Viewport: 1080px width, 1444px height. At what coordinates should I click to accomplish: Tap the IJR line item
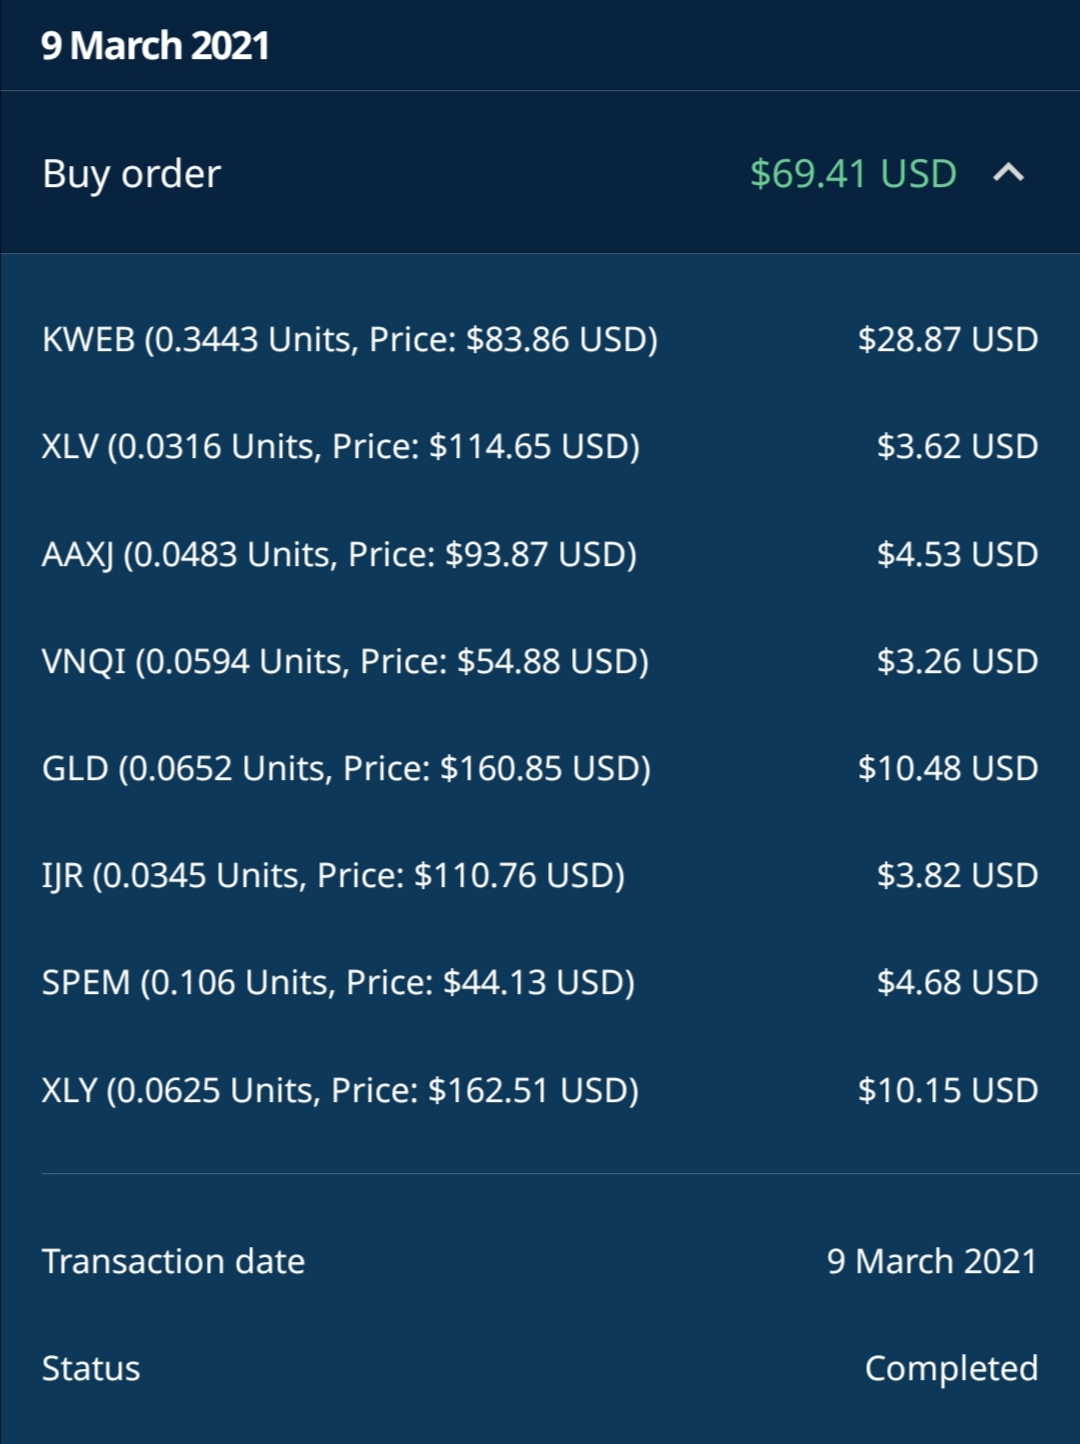[x=540, y=875]
